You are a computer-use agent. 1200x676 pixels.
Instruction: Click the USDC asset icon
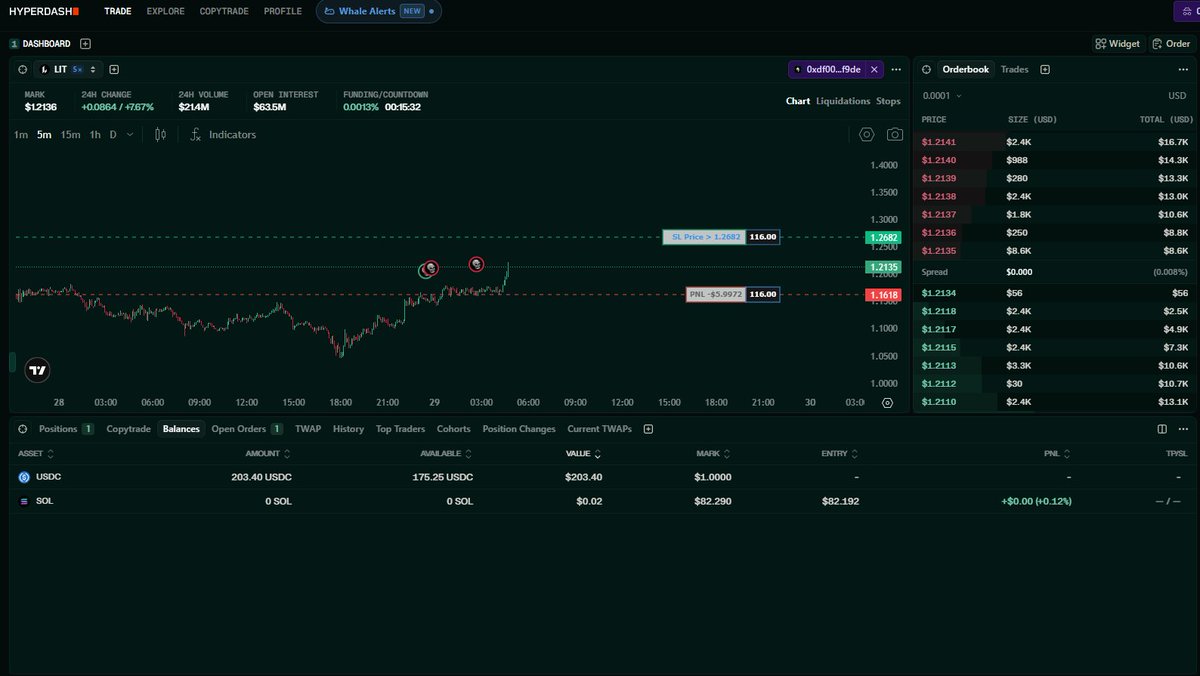point(24,477)
